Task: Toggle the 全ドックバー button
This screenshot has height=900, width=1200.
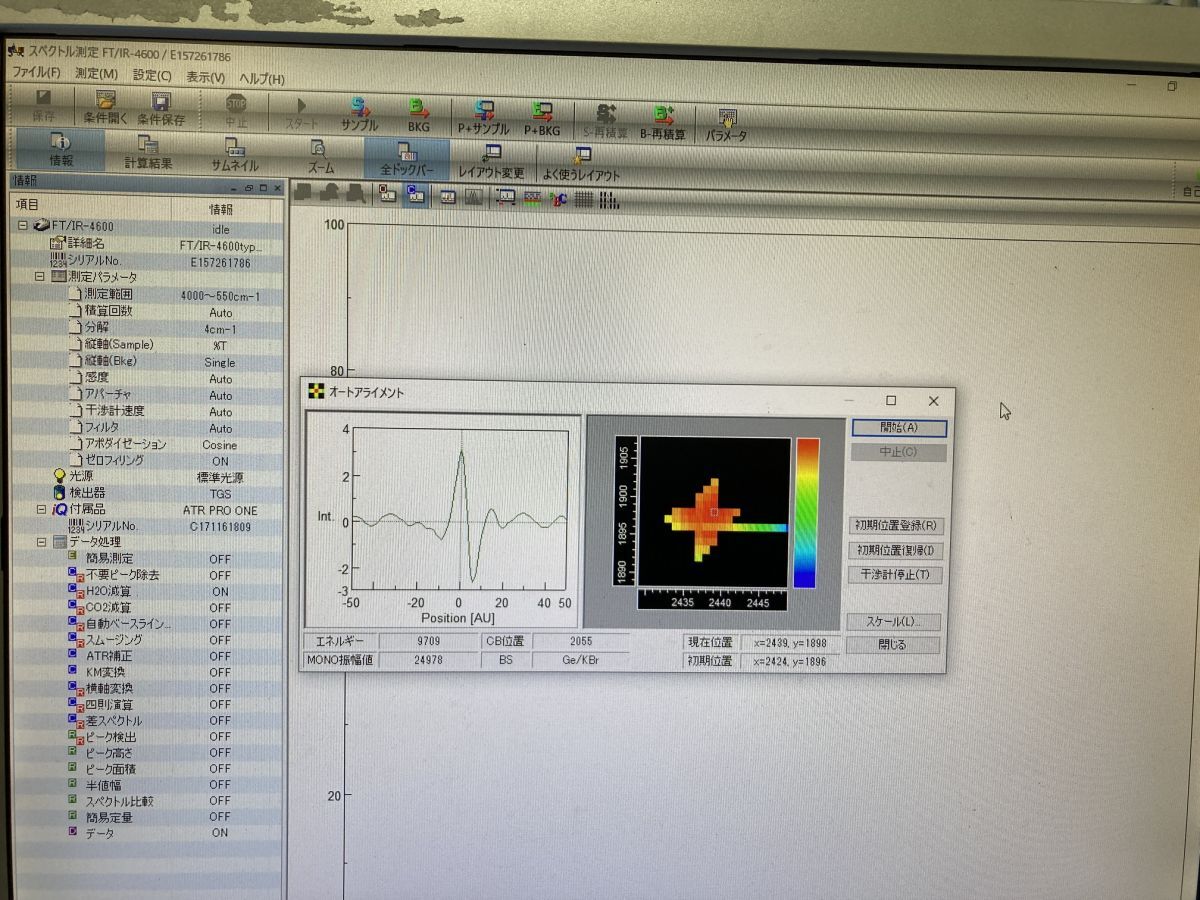Action: click(407, 160)
